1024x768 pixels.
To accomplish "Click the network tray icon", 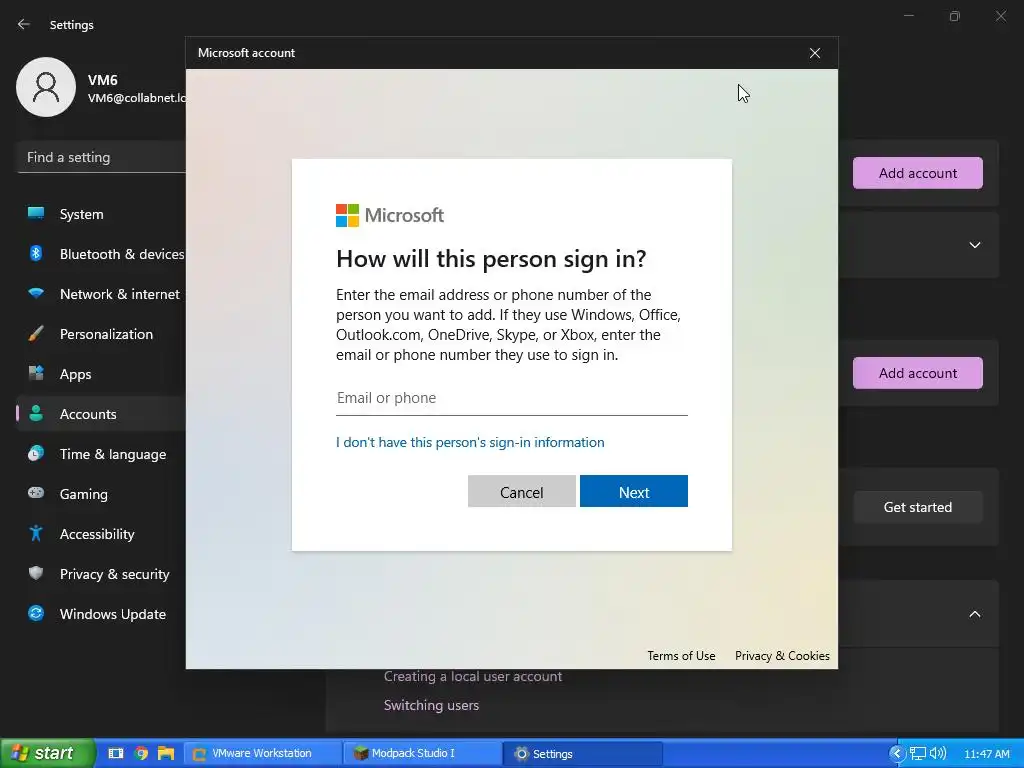I will pyautogui.click(x=918, y=754).
